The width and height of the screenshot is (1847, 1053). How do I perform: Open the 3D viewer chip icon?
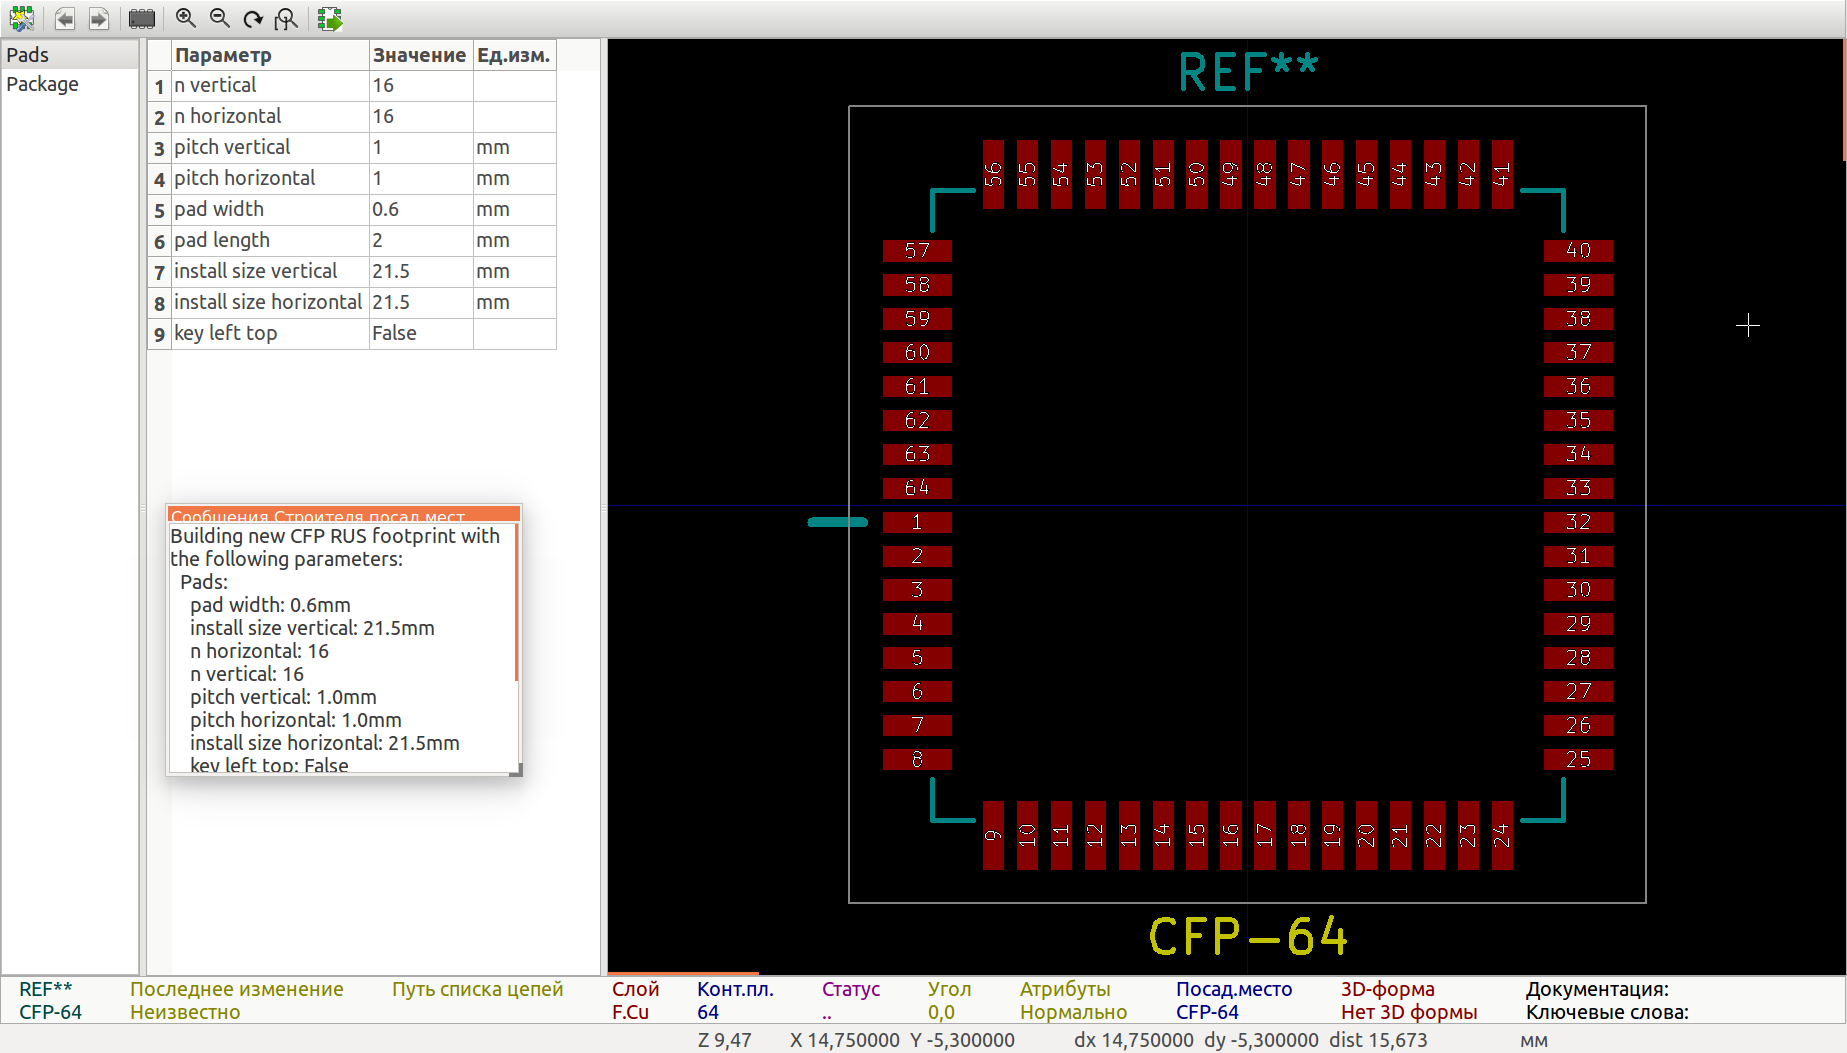(x=142, y=18)
